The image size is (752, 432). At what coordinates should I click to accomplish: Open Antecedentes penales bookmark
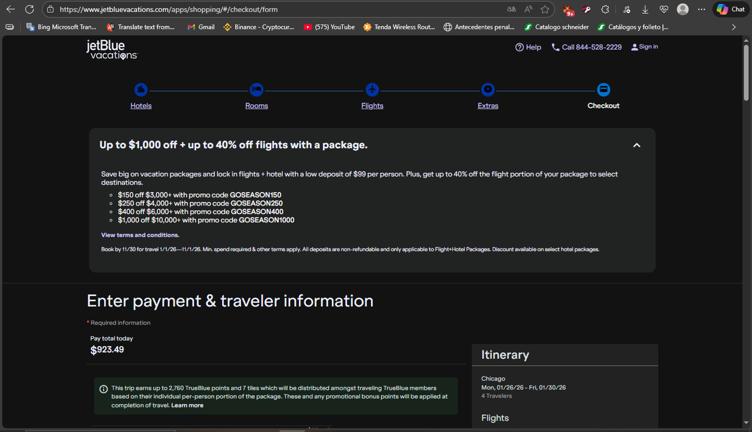pos(479,27)
